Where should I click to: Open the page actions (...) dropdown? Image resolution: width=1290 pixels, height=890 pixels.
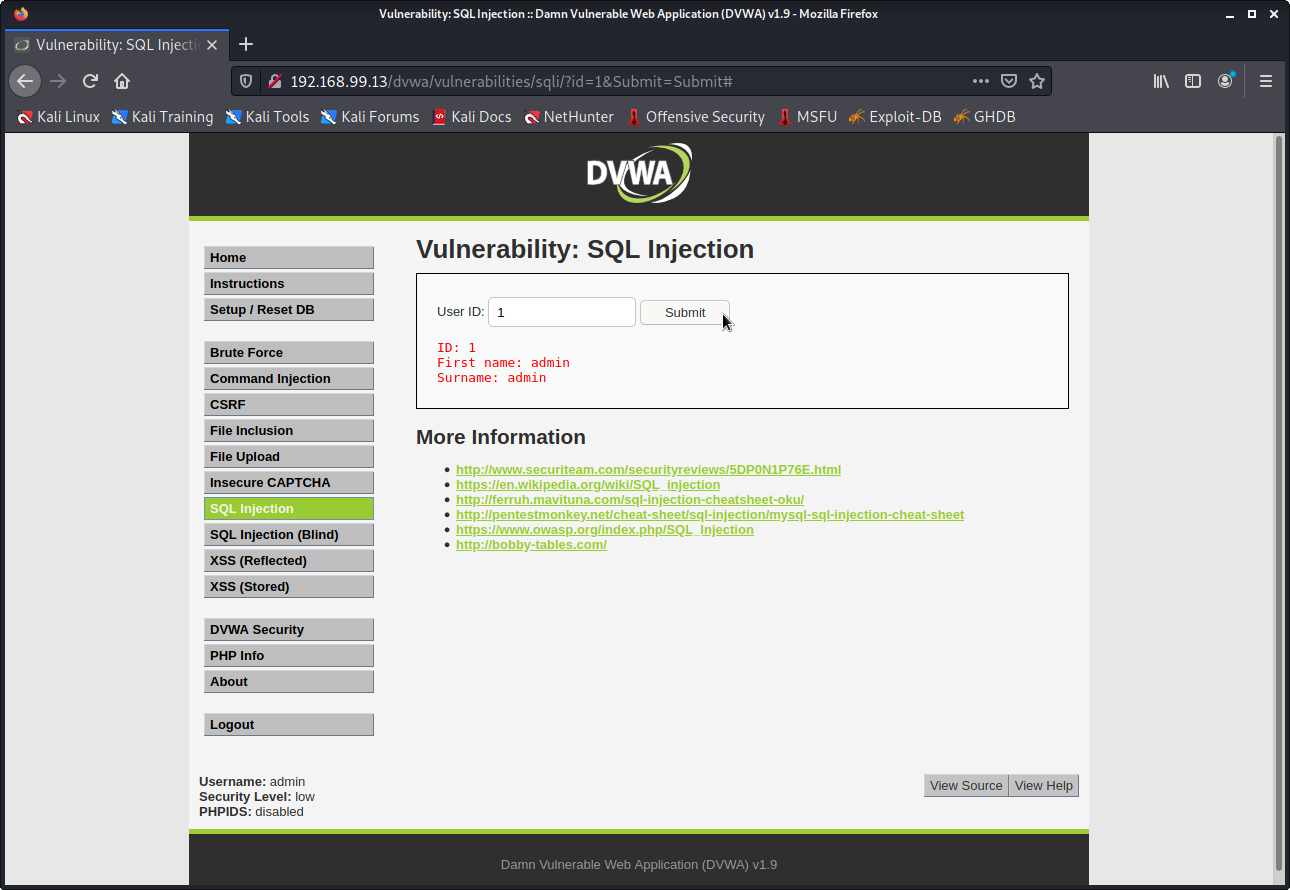(980, 81)
